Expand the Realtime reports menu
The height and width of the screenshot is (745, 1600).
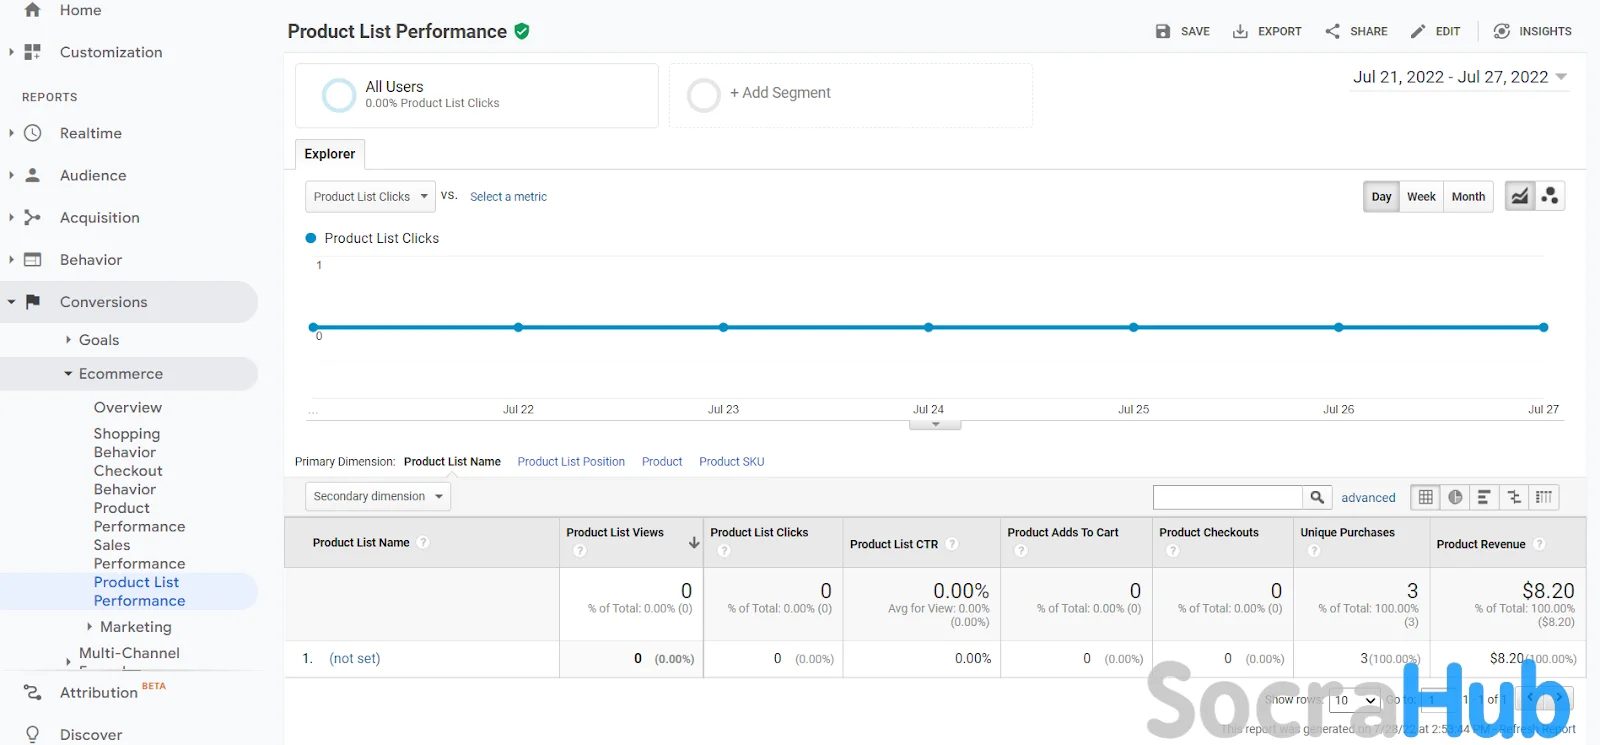pyautogui.click(x=11, y=133)
